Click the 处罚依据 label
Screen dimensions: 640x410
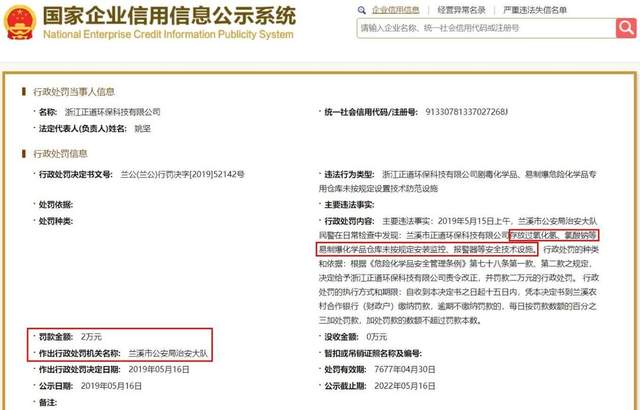point(56,205)
